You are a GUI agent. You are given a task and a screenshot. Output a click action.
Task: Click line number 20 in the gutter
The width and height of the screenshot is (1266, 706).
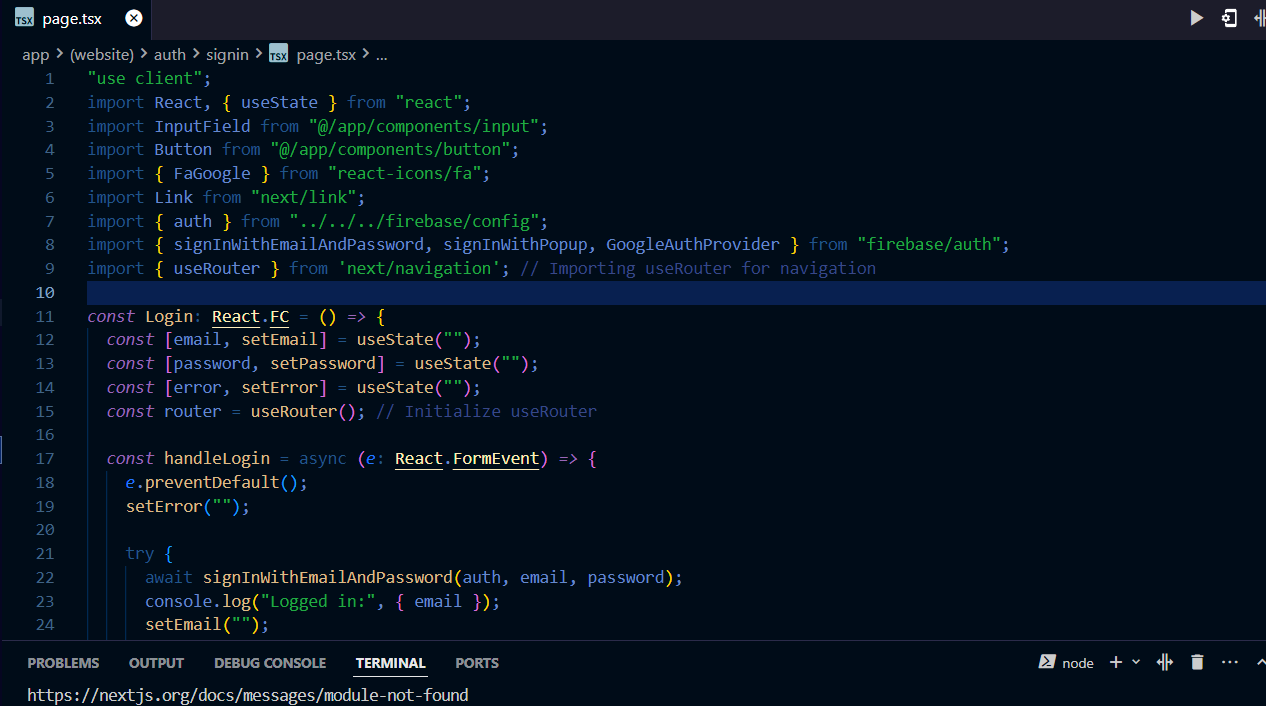(x=45, y=530)
